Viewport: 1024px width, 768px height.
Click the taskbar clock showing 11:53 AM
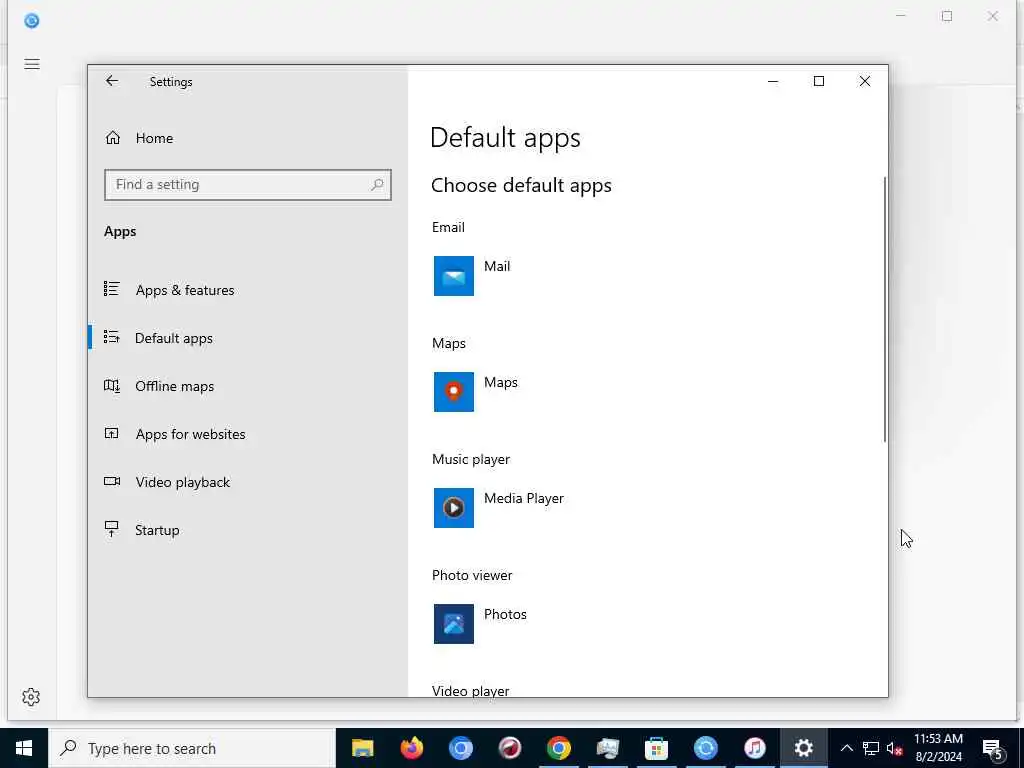938,748
